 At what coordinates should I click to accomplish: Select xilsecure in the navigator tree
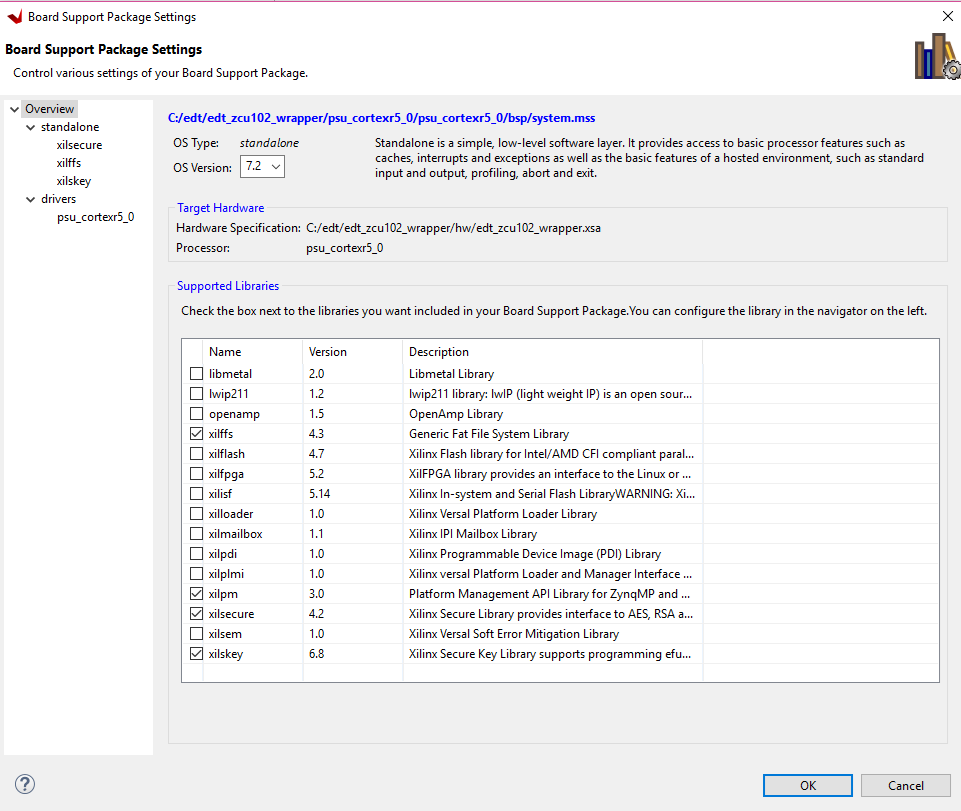[79, 145]
